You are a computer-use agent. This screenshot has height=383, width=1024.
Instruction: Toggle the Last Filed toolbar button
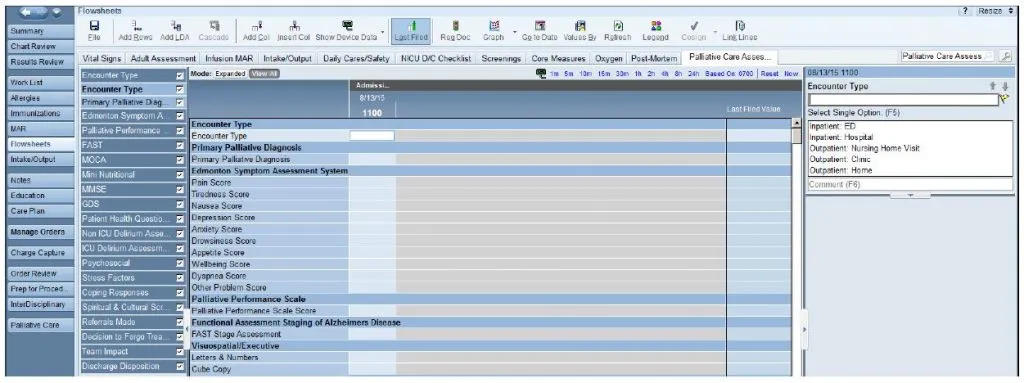[411, 31]
